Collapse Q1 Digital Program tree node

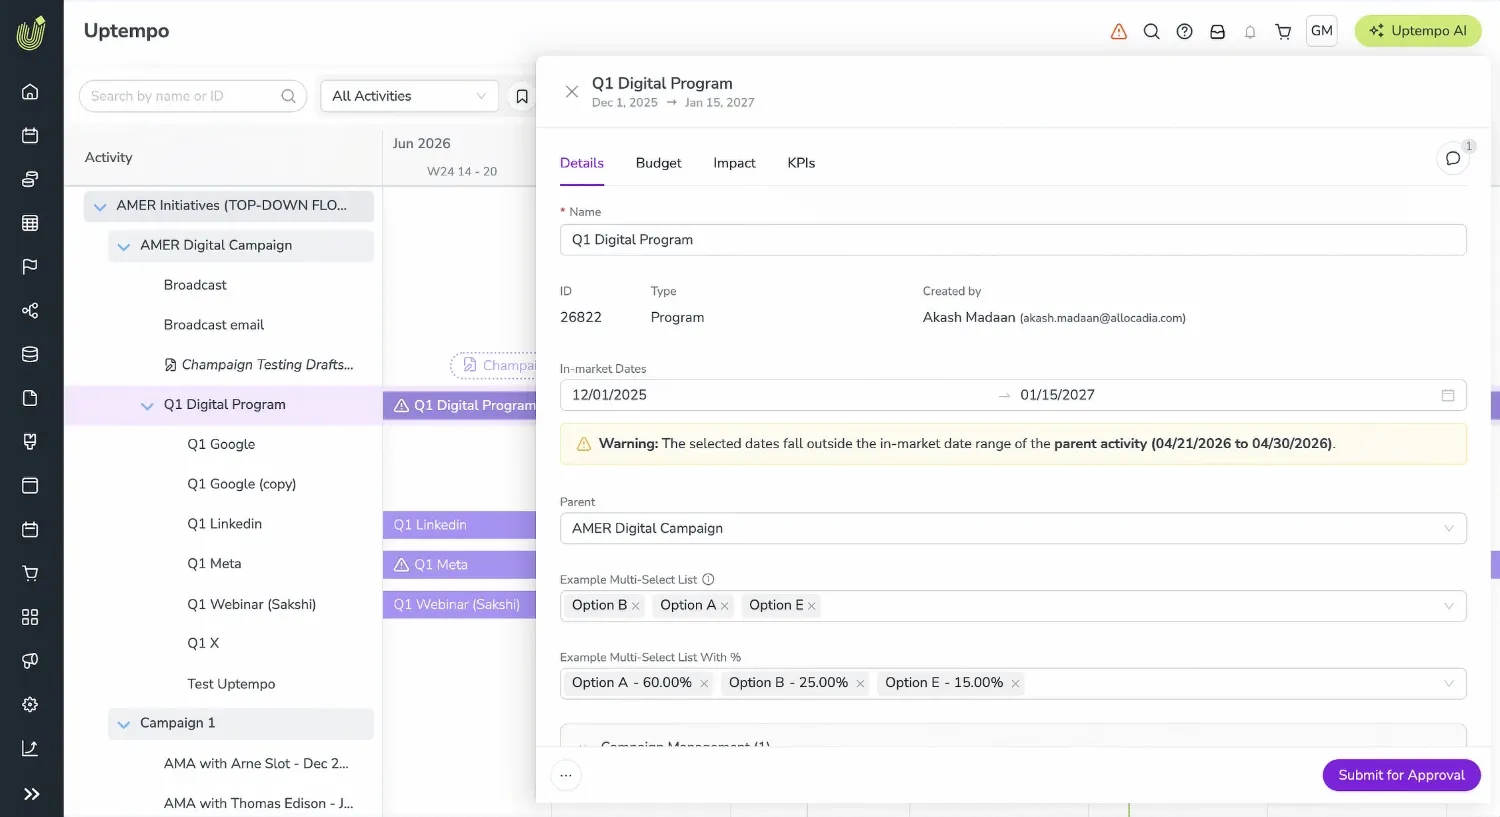pos(147,405)
